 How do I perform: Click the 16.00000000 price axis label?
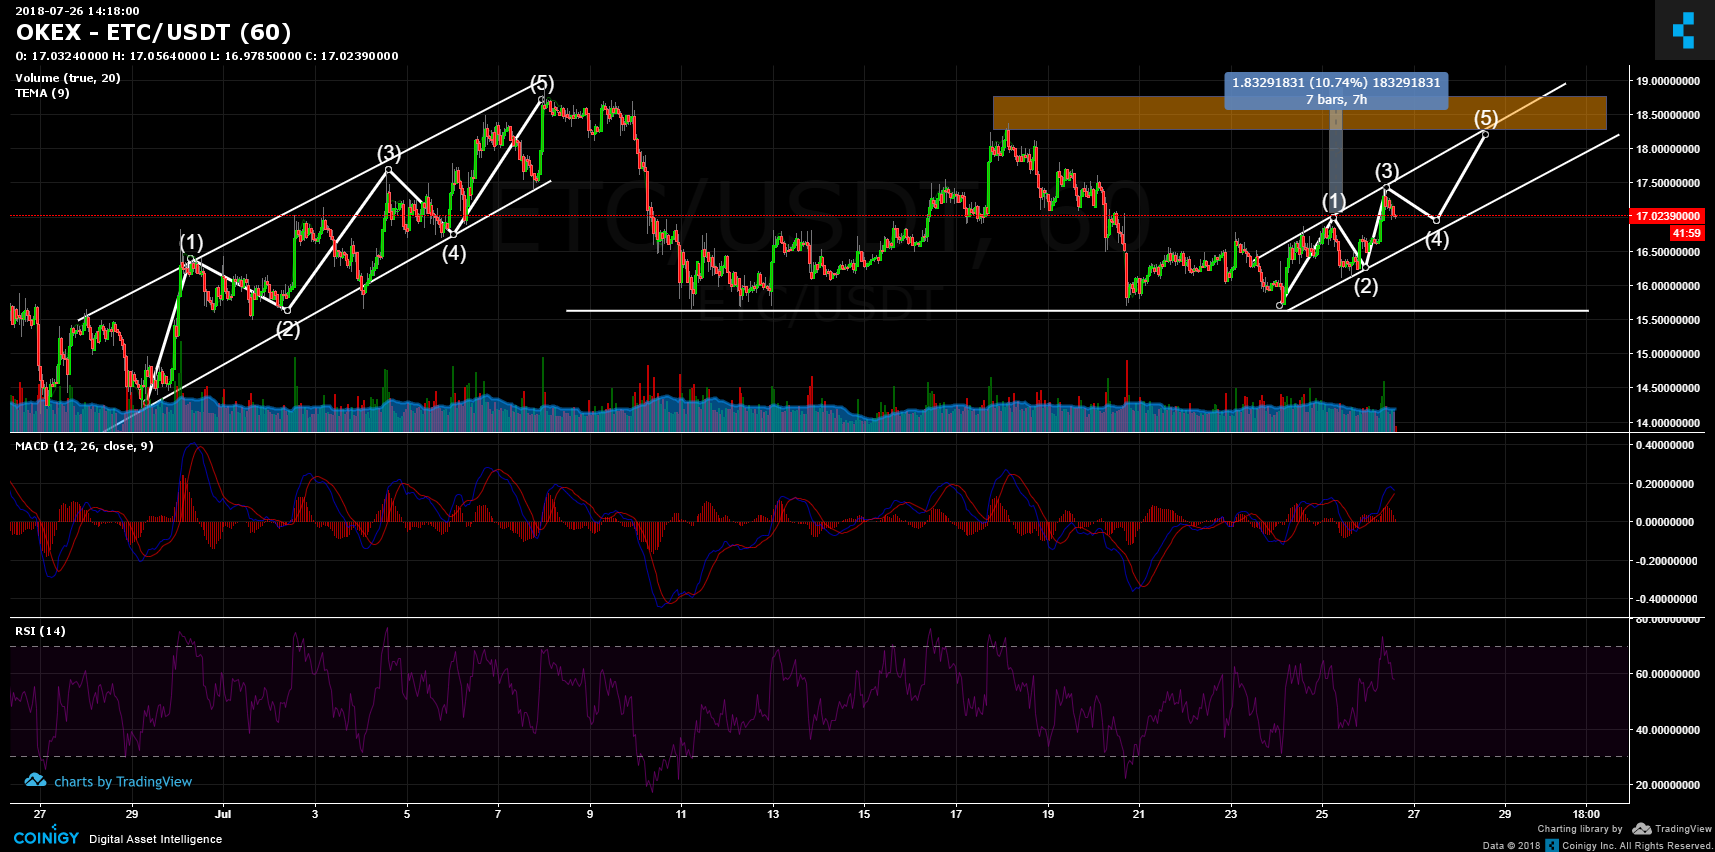pyautogui.click(x=1667, y=286)
